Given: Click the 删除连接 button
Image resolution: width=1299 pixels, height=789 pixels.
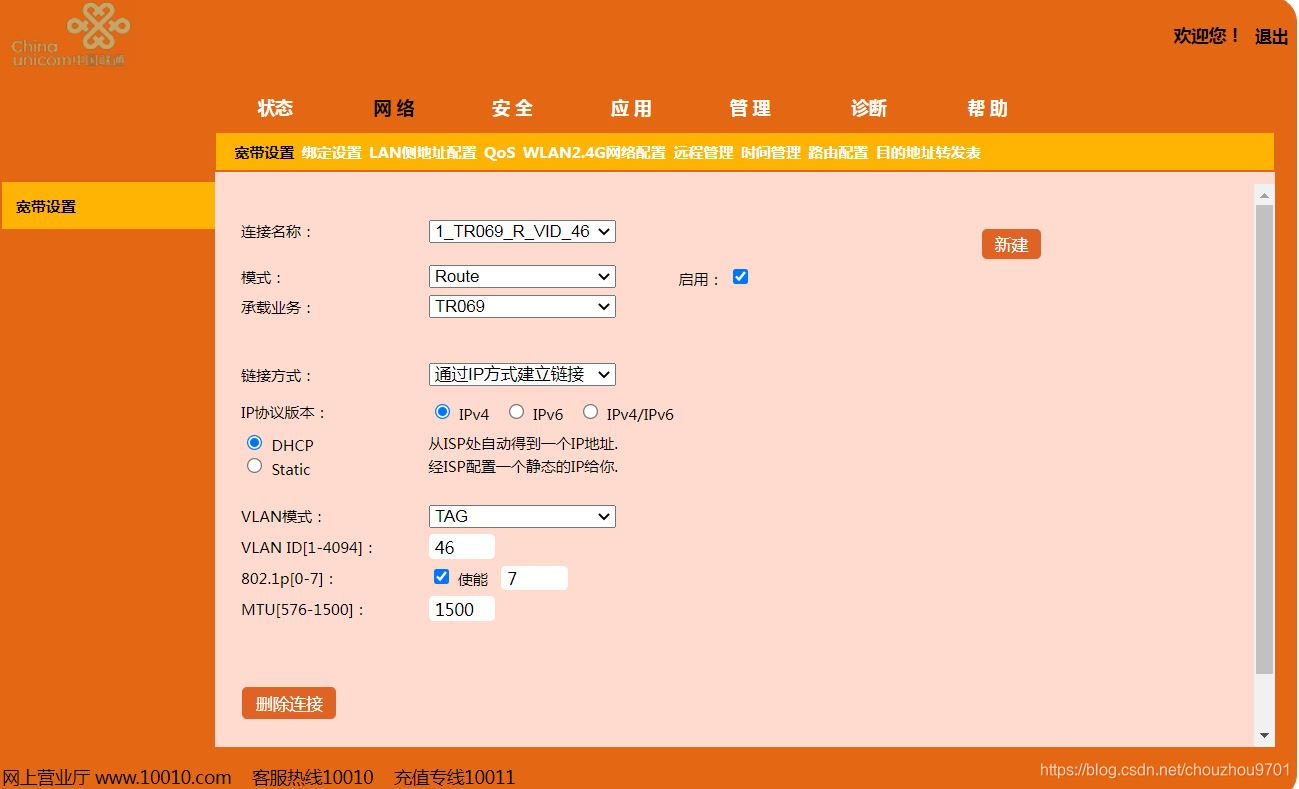Looking at the screenshot, I should coord(289,703).
